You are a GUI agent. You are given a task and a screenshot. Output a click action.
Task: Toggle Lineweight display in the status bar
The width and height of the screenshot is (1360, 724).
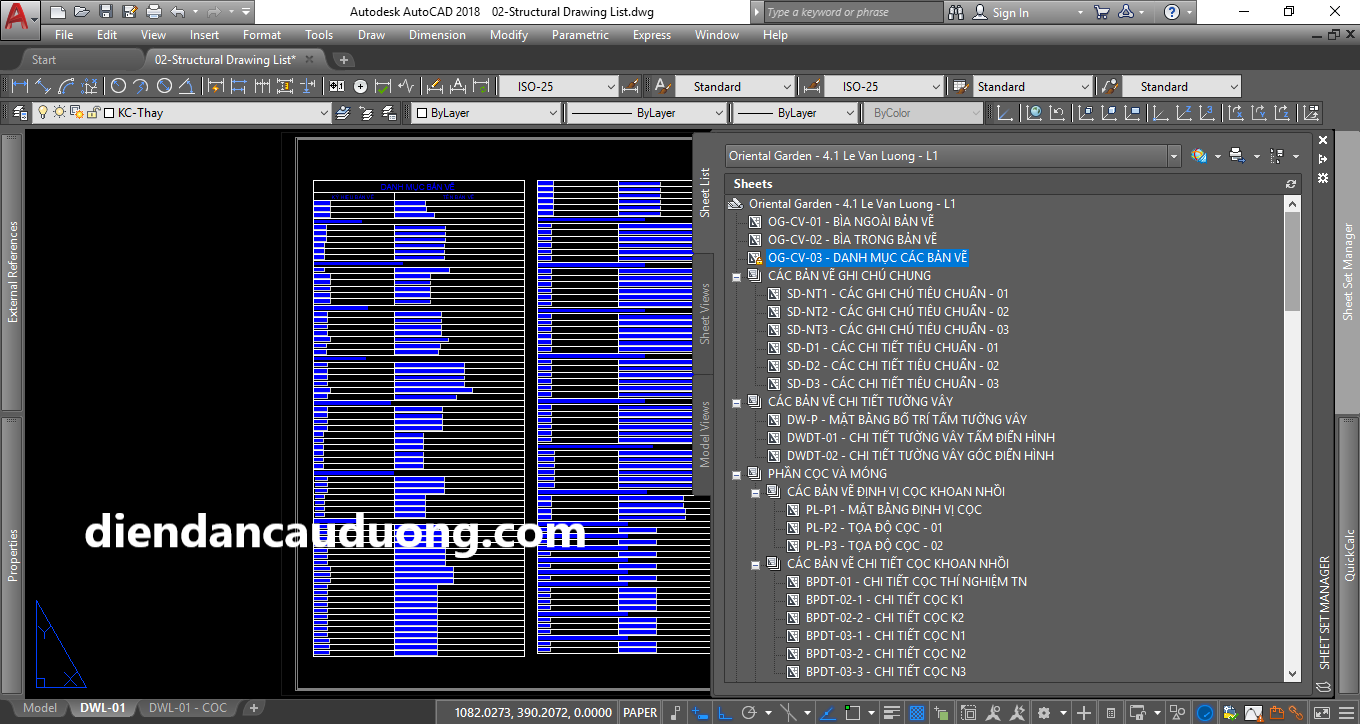(893, 712)
